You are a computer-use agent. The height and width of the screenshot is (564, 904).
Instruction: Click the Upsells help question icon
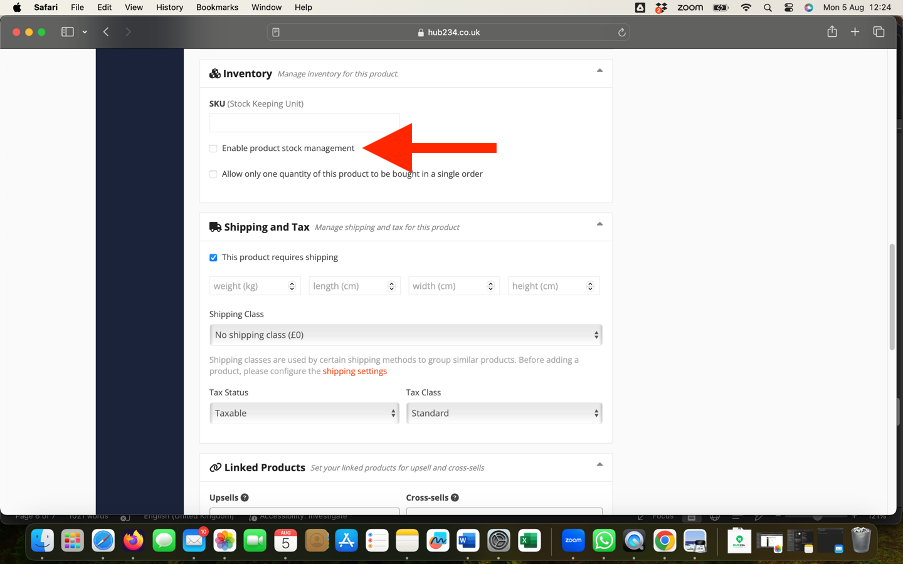click(245, 497)
